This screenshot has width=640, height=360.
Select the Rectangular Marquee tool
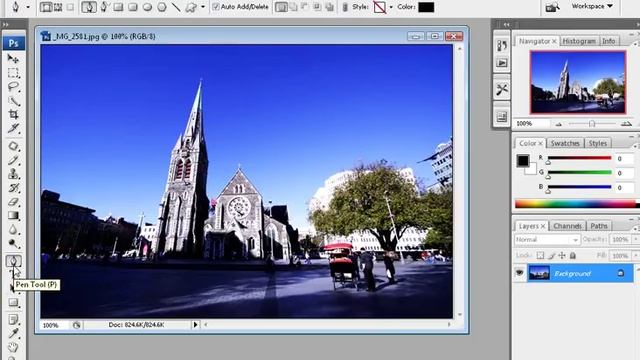(13, 73)
